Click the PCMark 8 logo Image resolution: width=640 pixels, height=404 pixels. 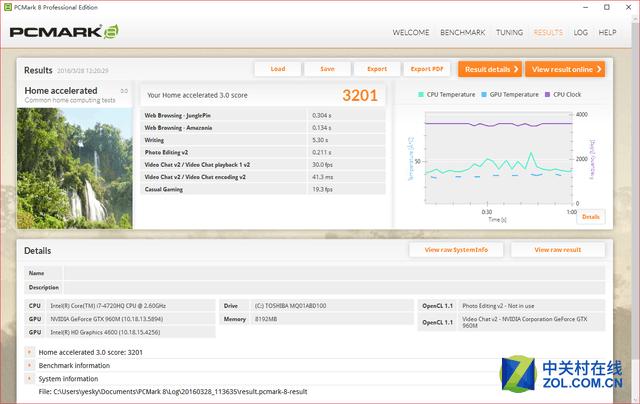[64, 32]
